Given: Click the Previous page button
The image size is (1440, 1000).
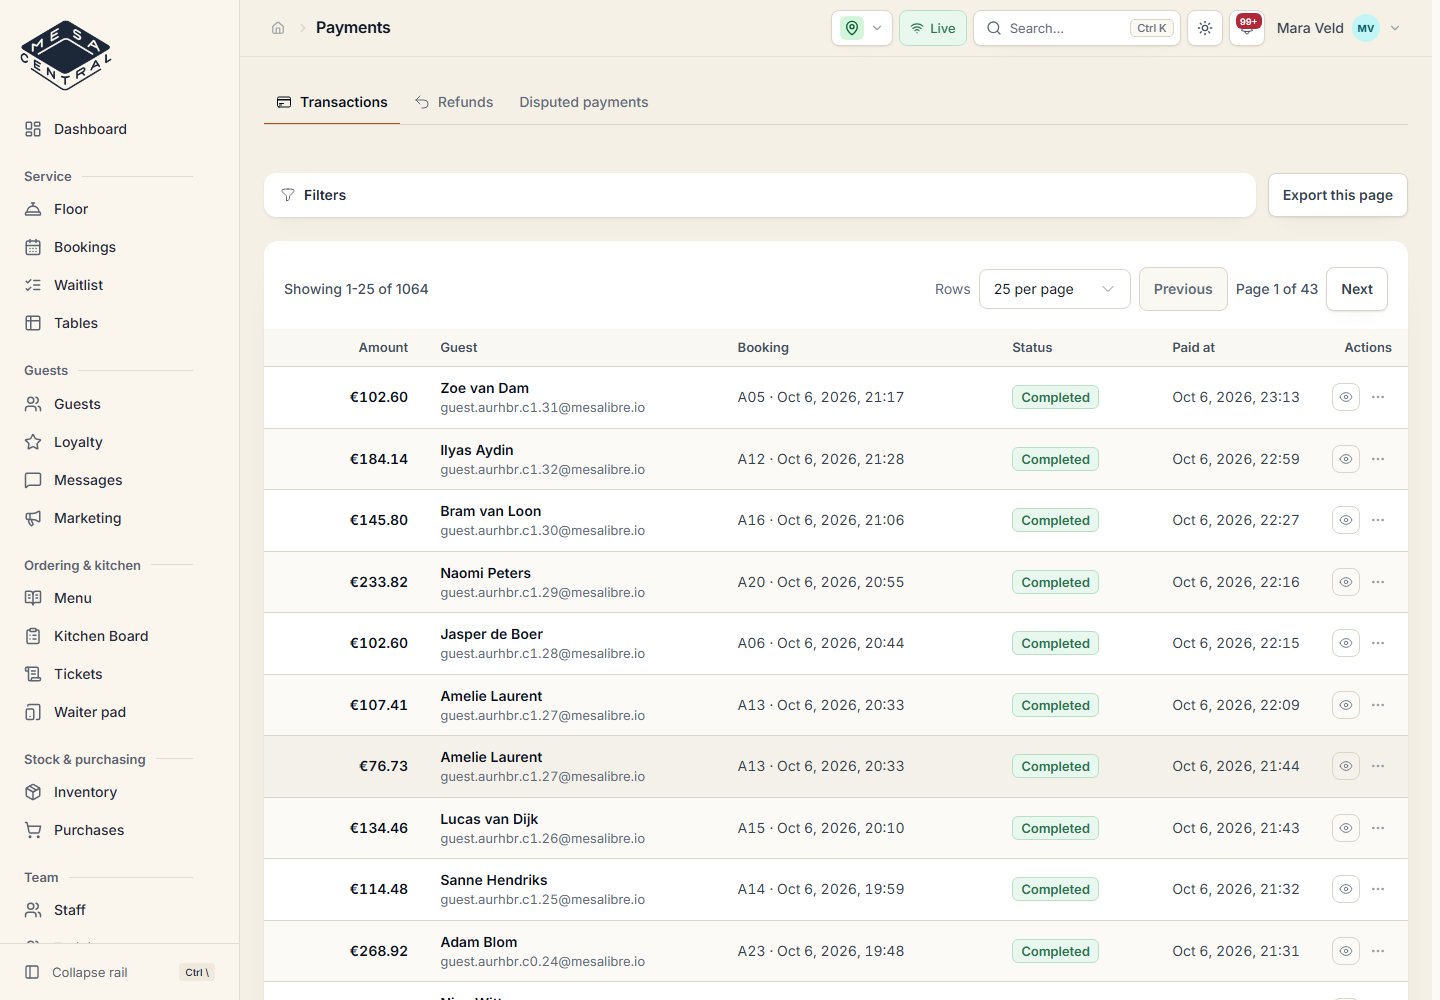Looking at the screenshot, I should [1183, 289].
